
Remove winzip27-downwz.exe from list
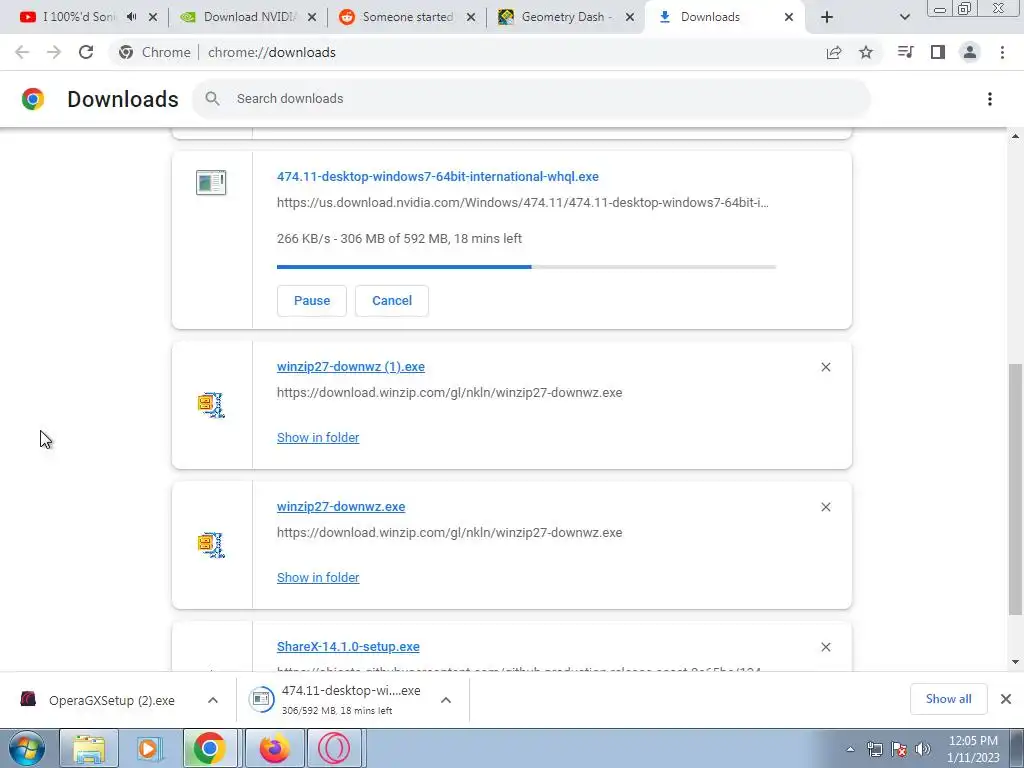825,507
